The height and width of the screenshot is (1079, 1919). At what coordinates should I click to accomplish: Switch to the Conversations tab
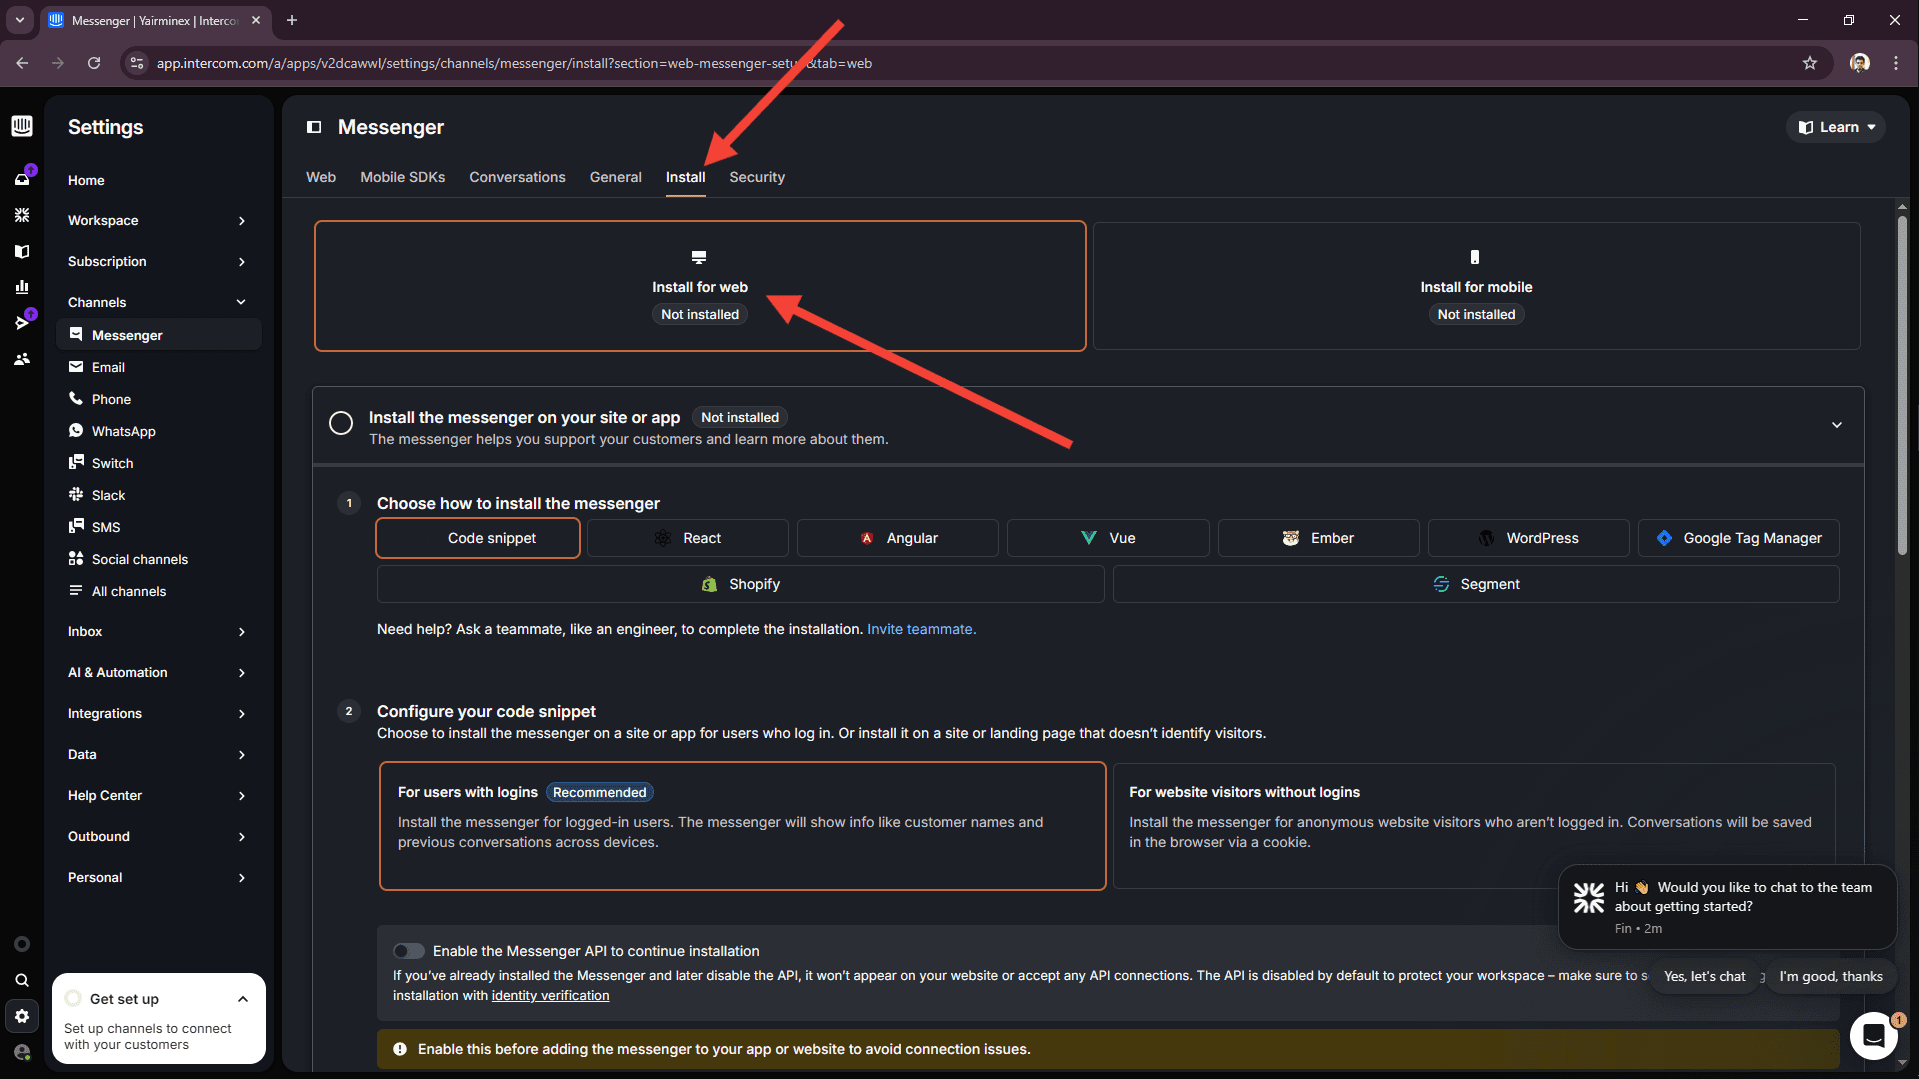[517, 177]
